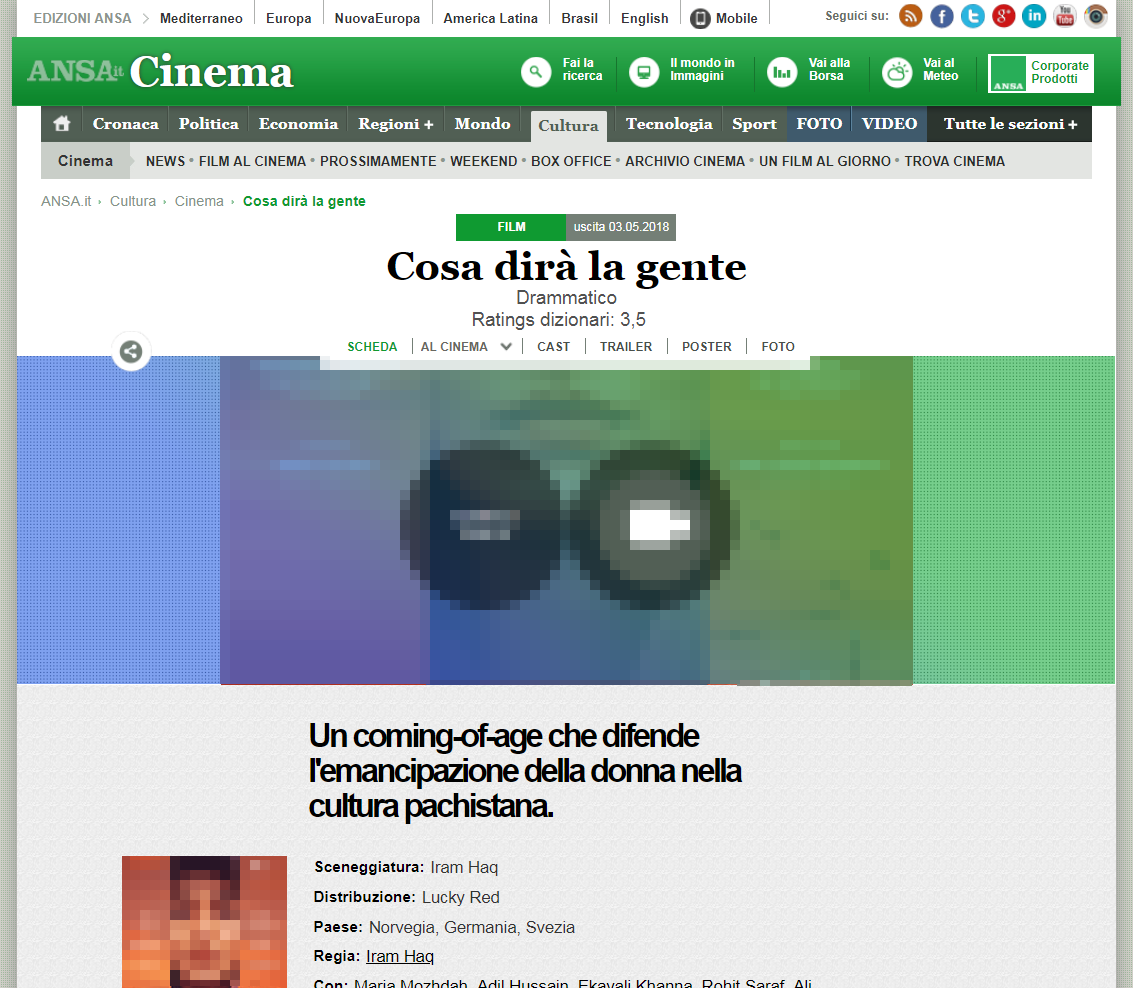
Task: Click UN FILM AL GIORNO link
Action: (824, 161)
